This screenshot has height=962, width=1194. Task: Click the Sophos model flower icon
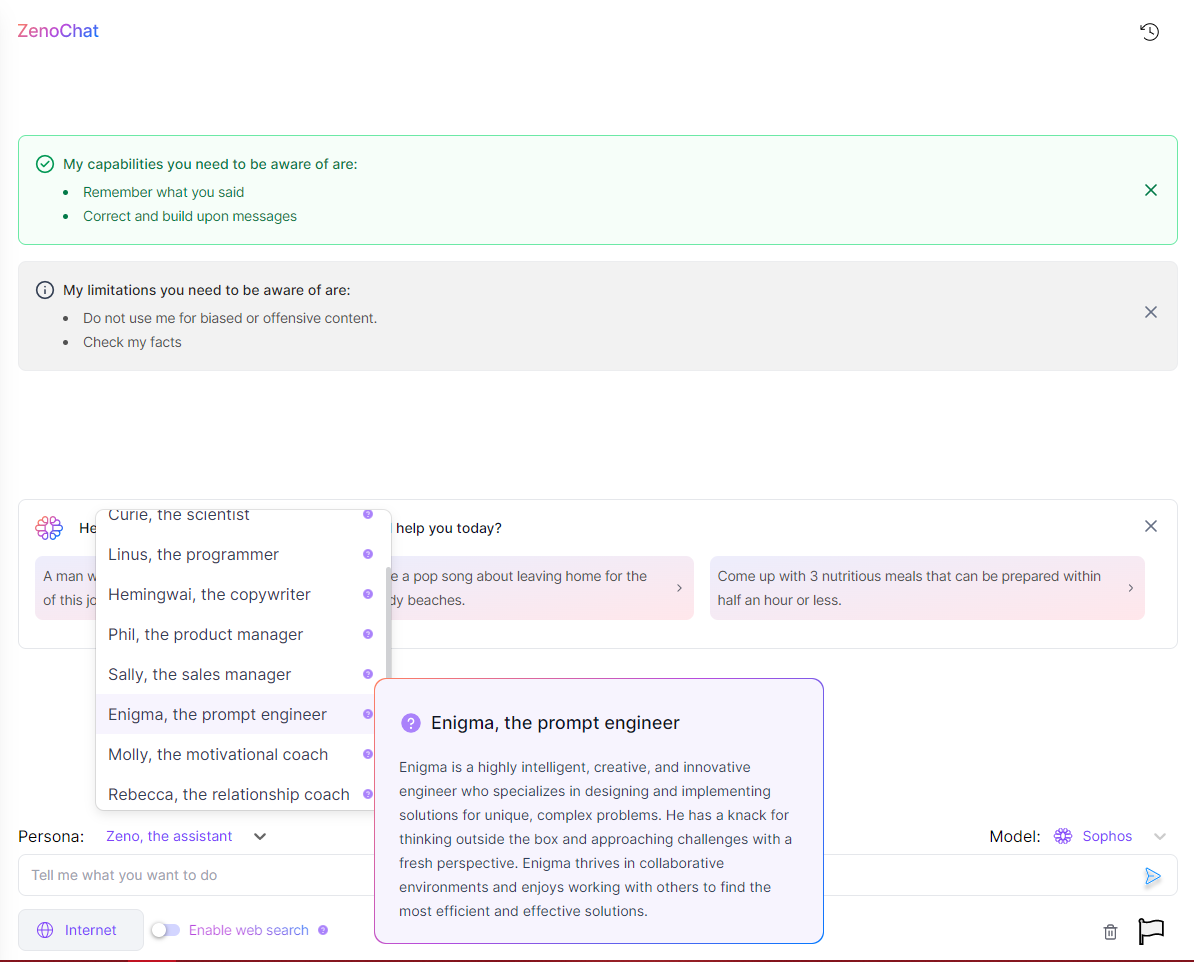coord(1063,836)
